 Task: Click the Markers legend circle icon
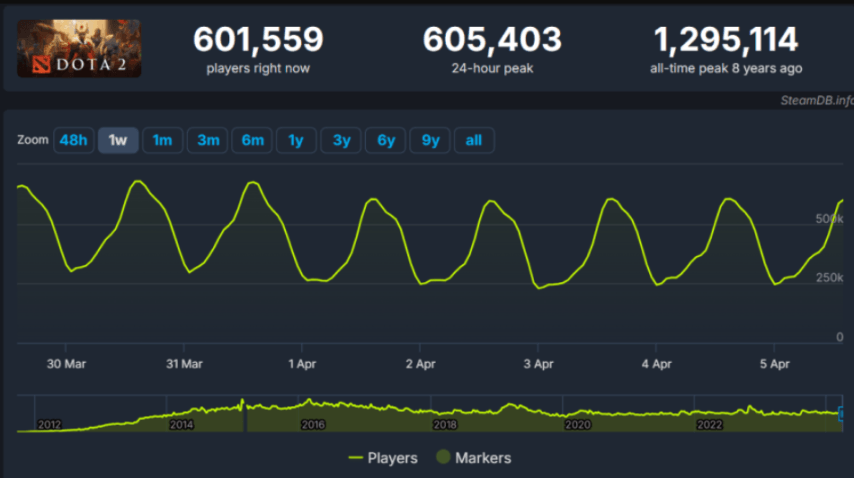[x=442, y=458]
